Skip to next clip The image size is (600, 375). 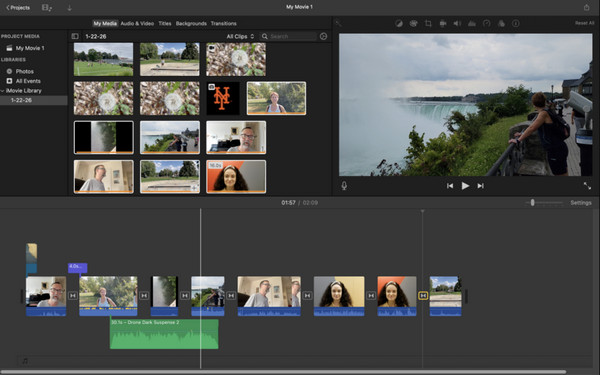point(480,186)
